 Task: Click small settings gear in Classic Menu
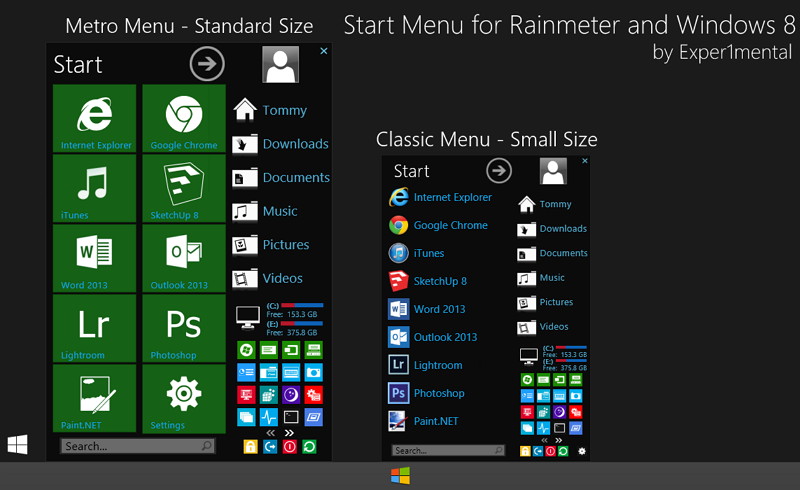[x=582, y=451]
